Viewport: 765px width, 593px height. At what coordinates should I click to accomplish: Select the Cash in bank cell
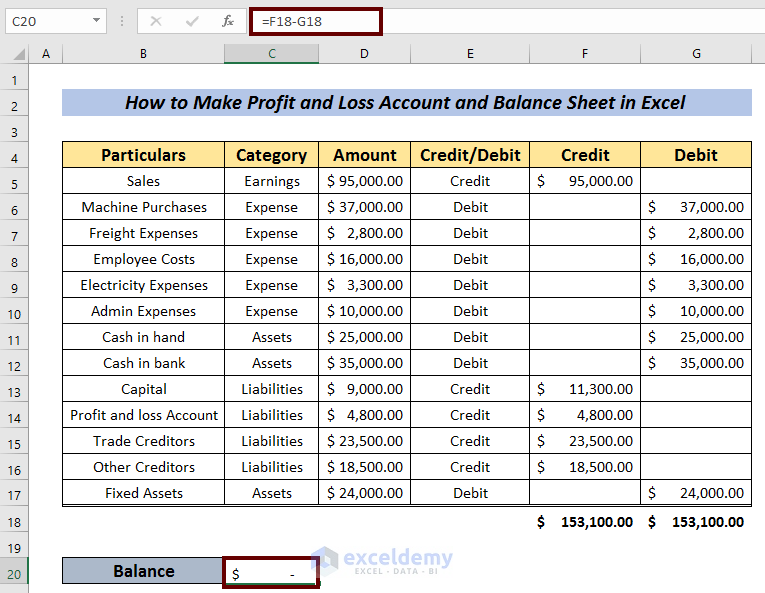click(143, 363)
